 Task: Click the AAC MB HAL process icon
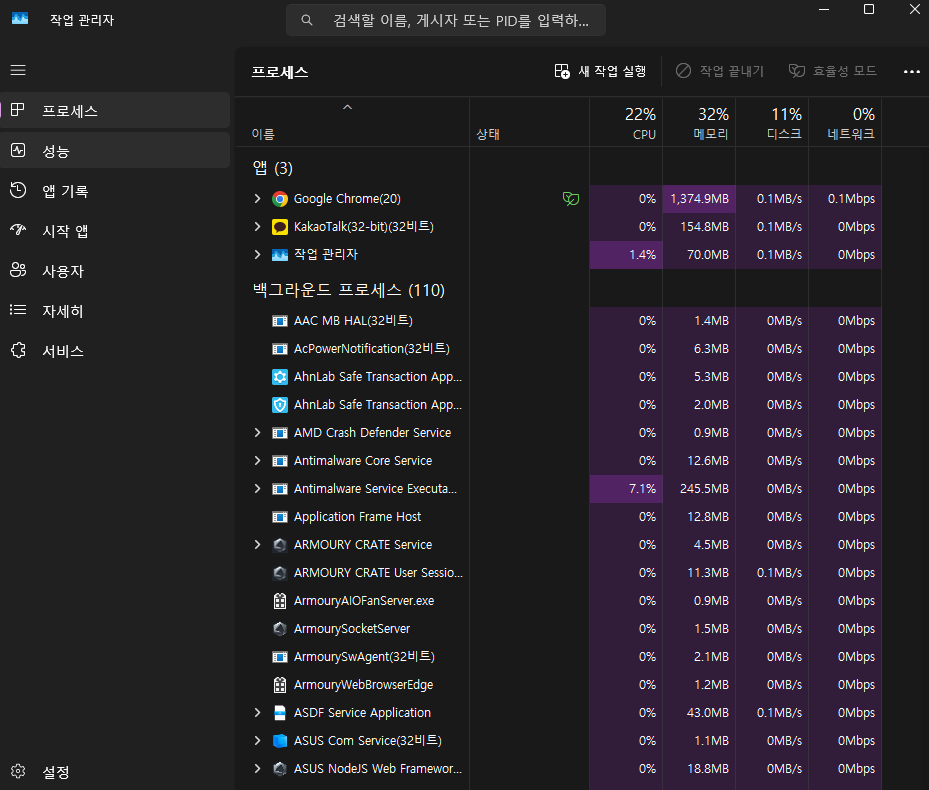[280, 321]
